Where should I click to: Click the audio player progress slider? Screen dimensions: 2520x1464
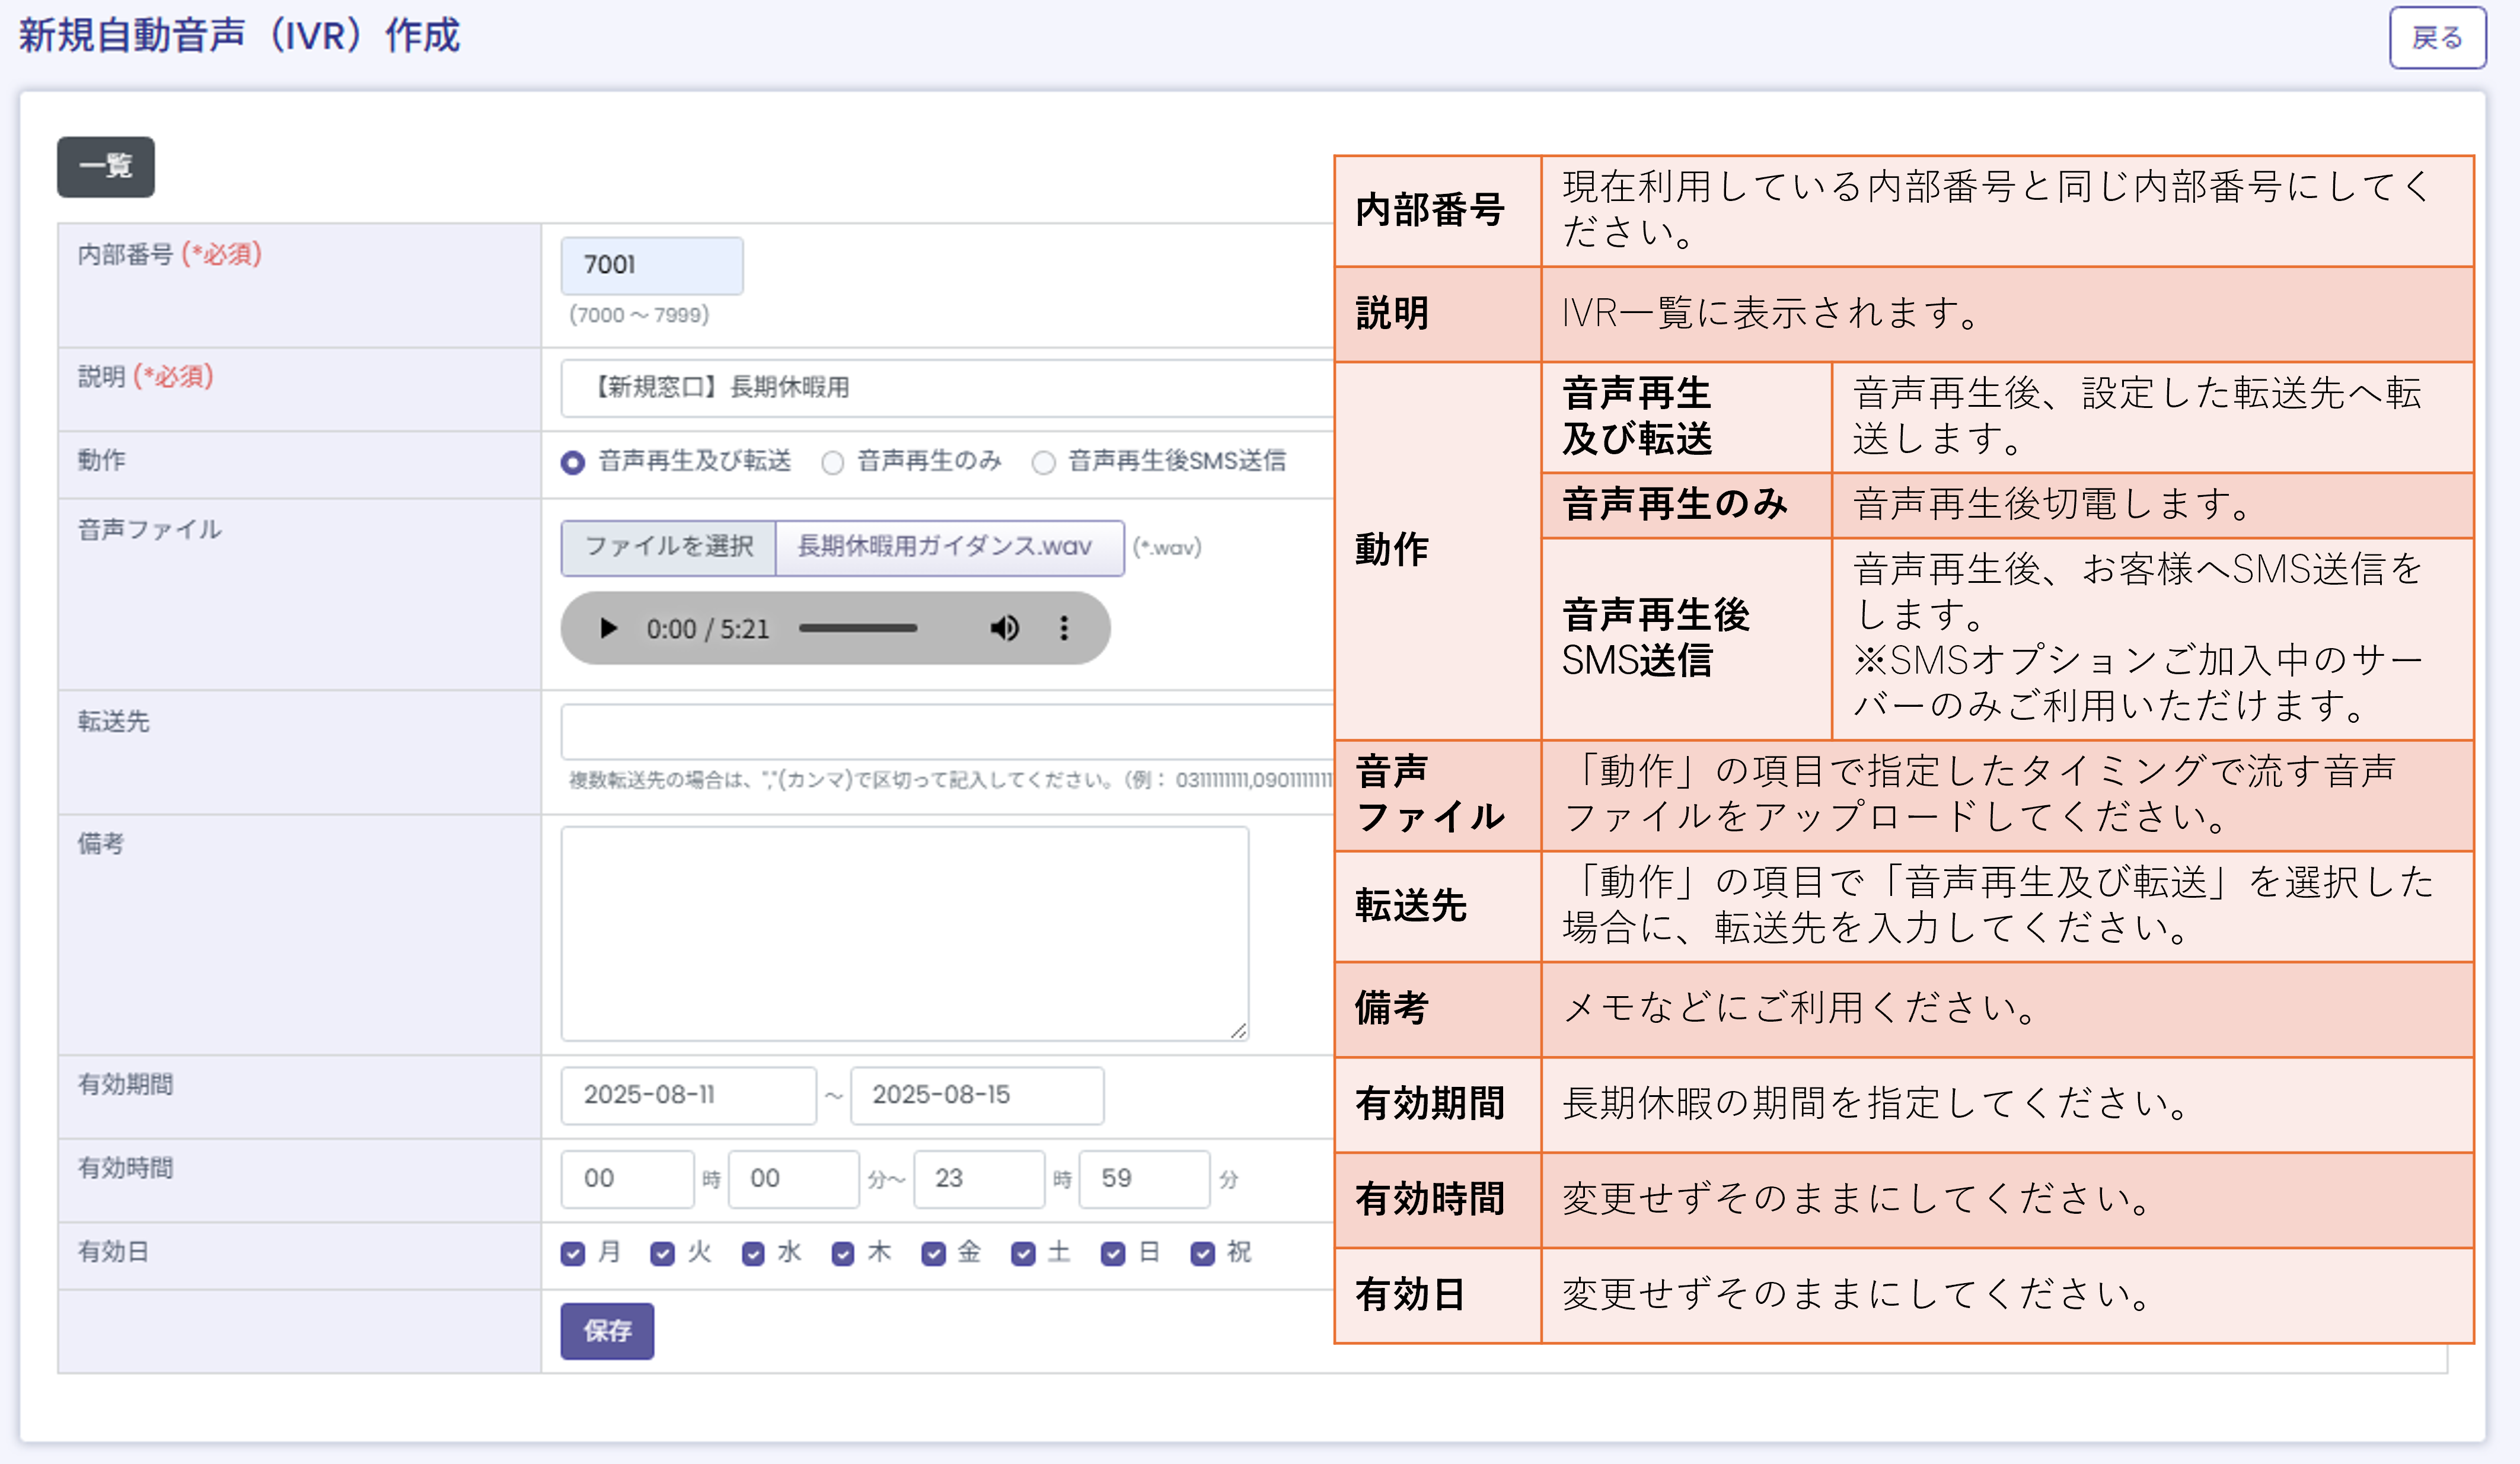click(857, 628)
